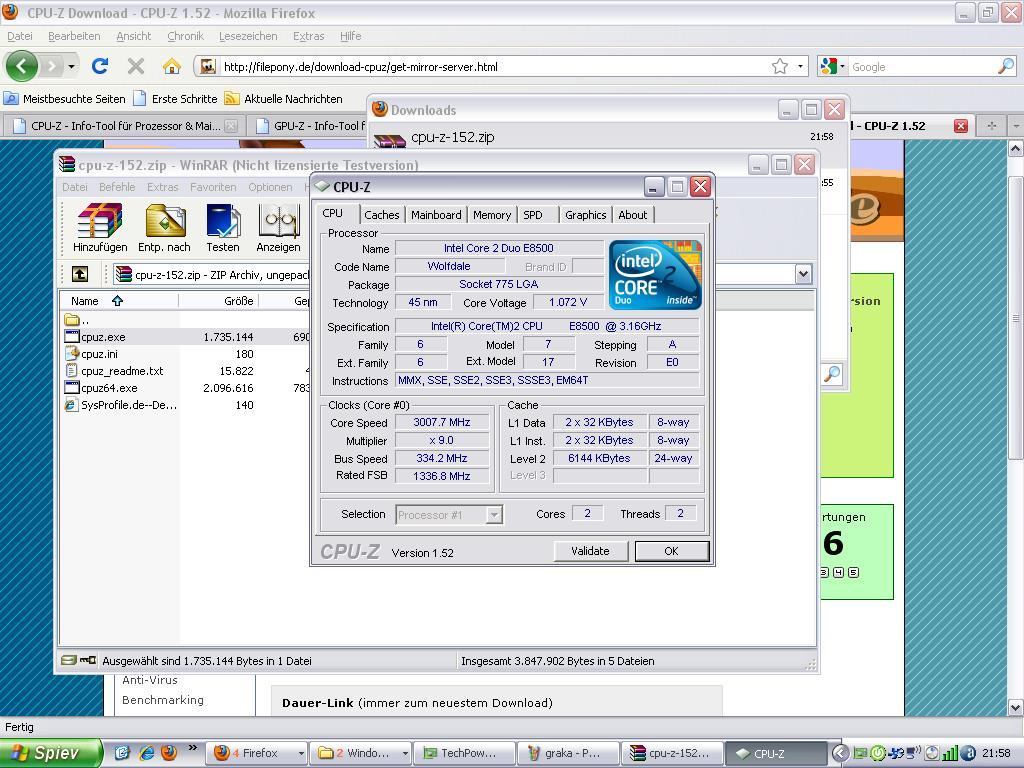Open WinRAR path dropdown arrow

[803, 274]
